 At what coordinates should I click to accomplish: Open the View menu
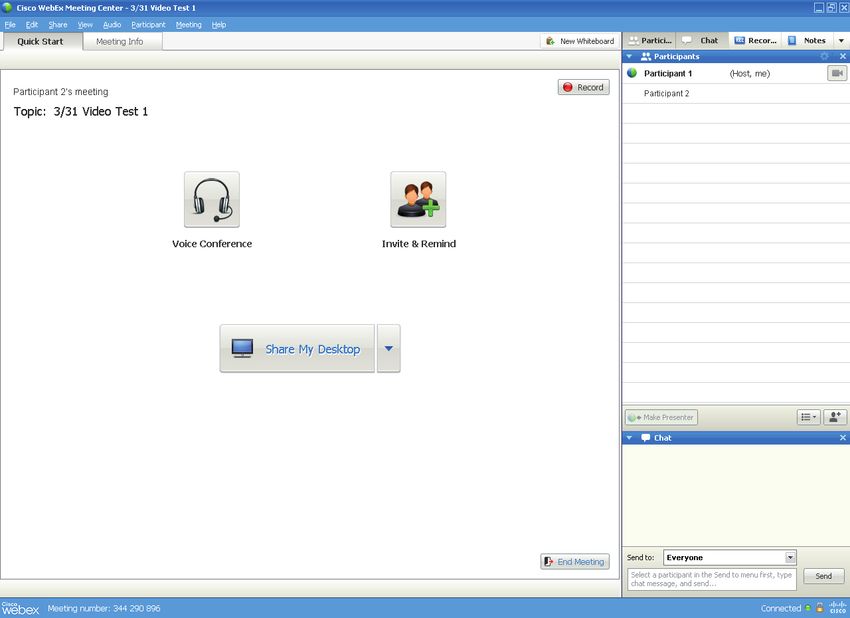click(x=85, y=25)
